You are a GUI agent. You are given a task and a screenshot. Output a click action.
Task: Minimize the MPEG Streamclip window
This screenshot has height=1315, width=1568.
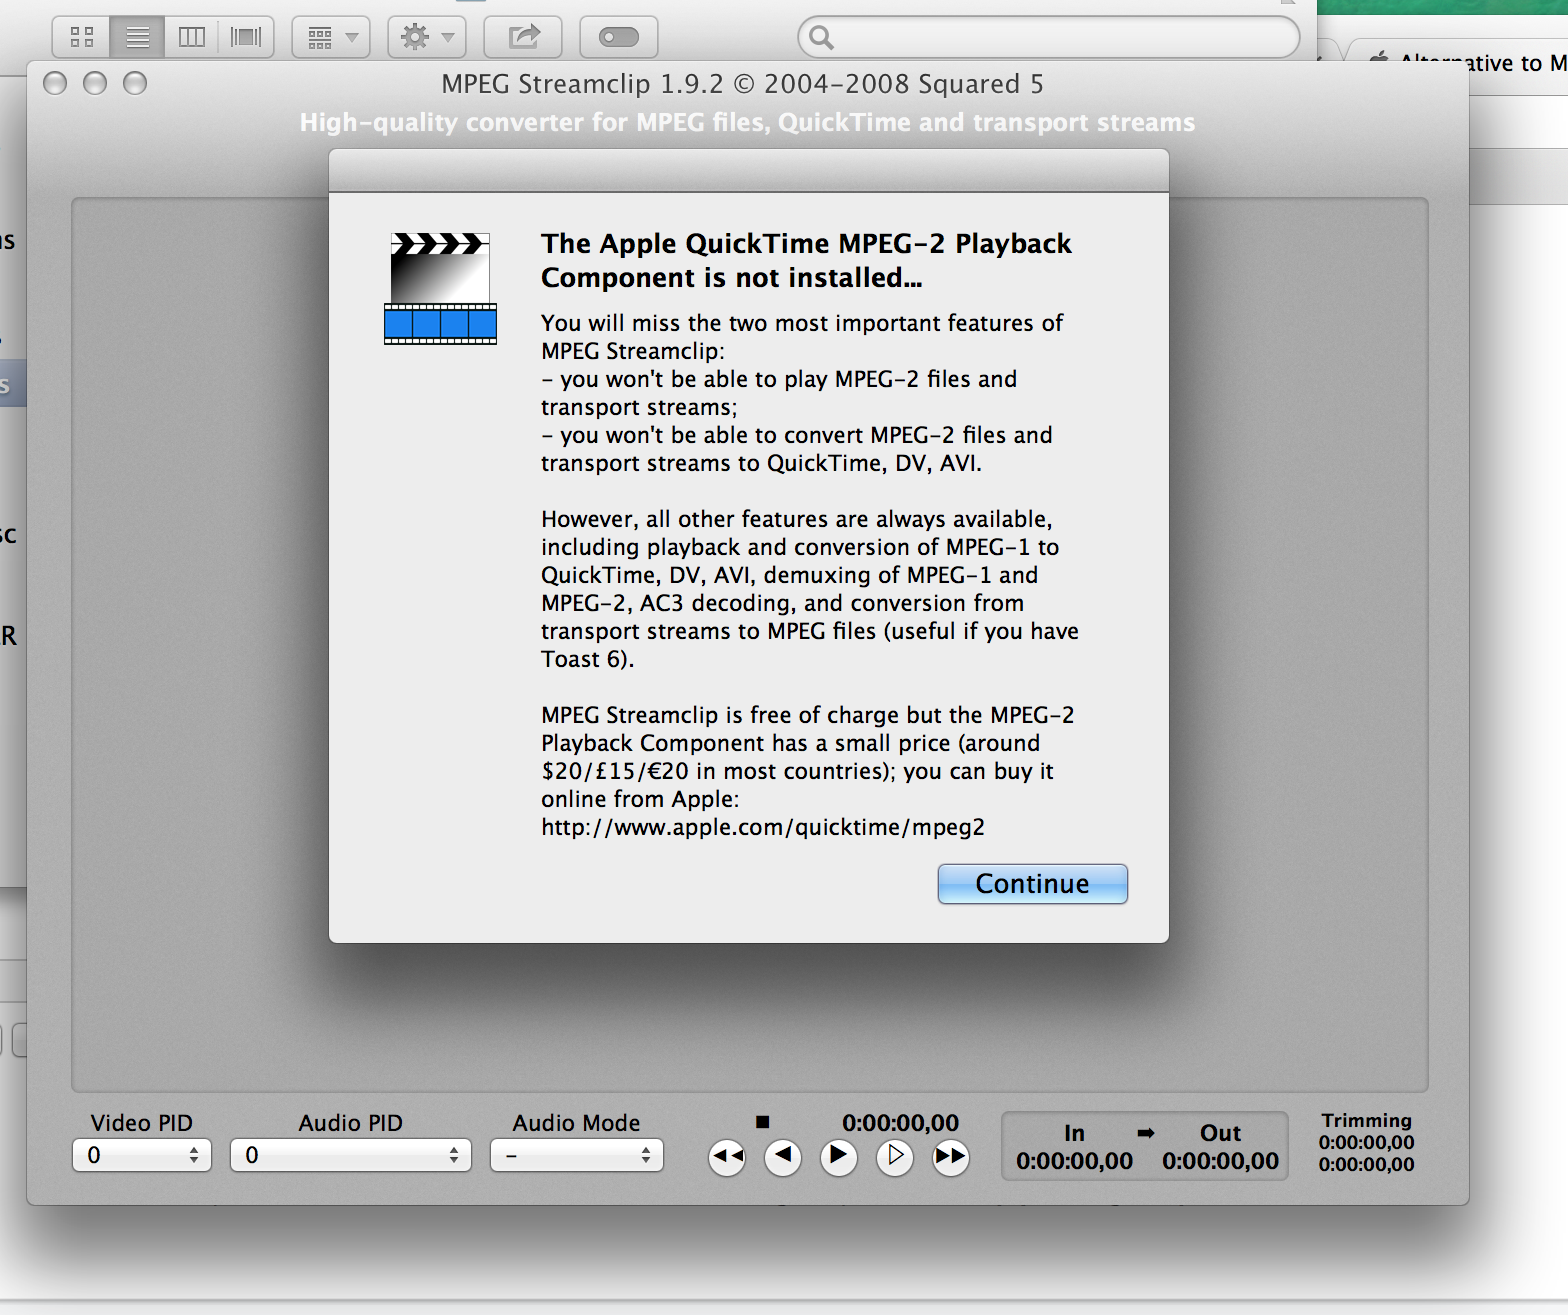tap(95, 83)
